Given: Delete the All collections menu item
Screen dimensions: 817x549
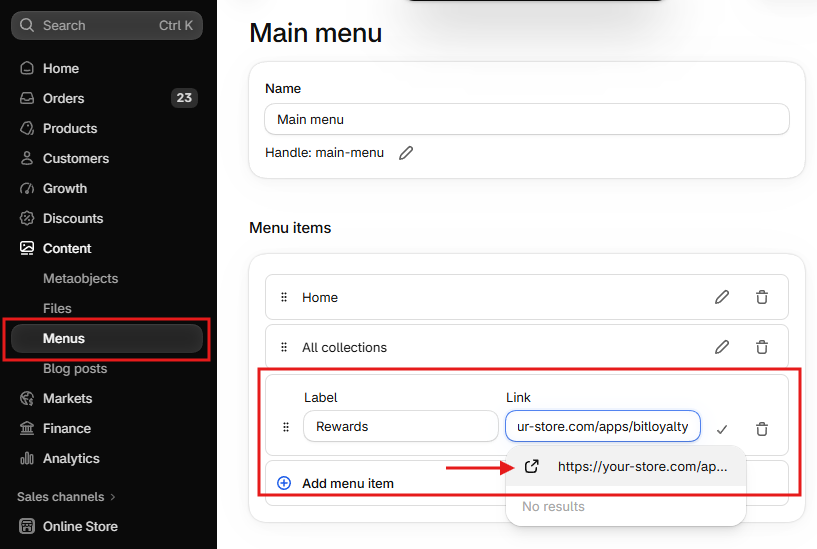Looking at the screenshot, I should (x=762, y=347).
